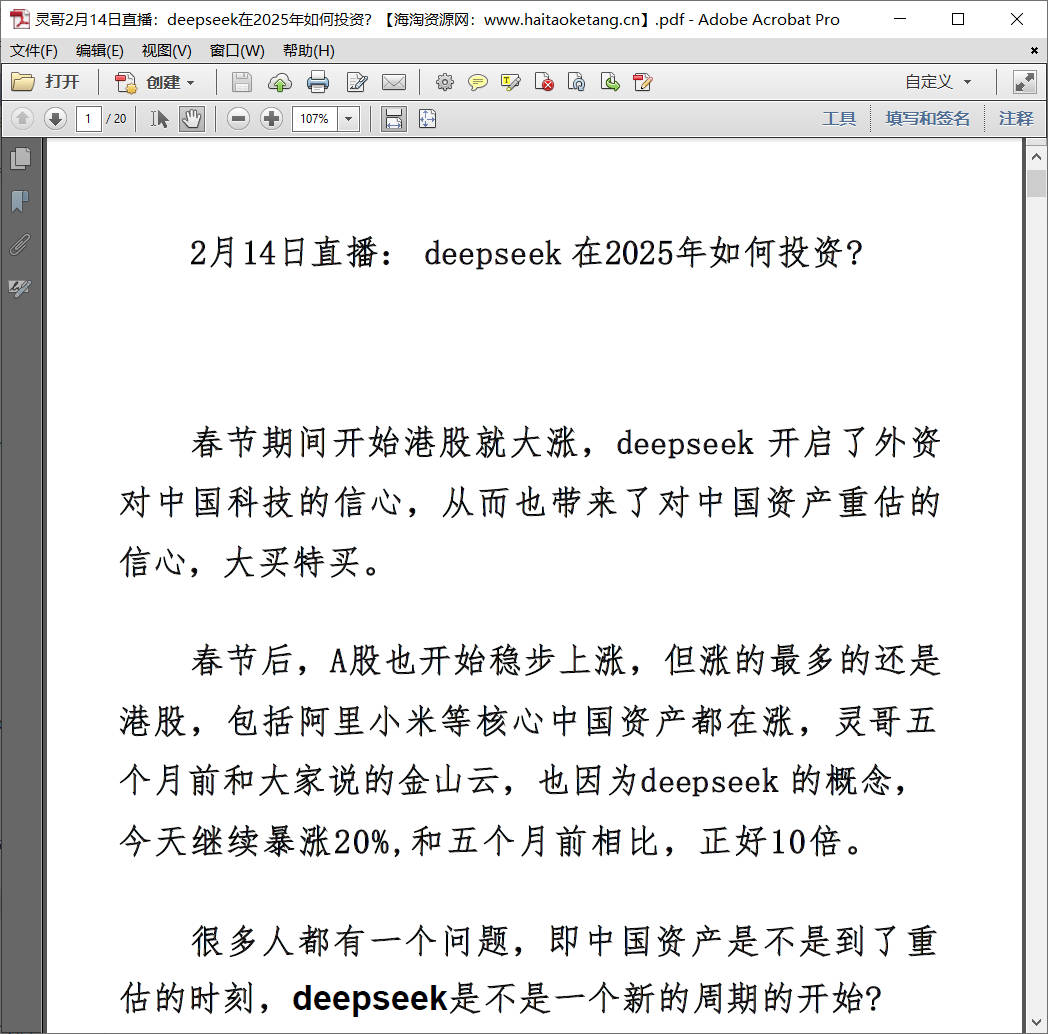Toggle fit width scrolling mode
1048x1034 pixels.
(x=394, y=119)
